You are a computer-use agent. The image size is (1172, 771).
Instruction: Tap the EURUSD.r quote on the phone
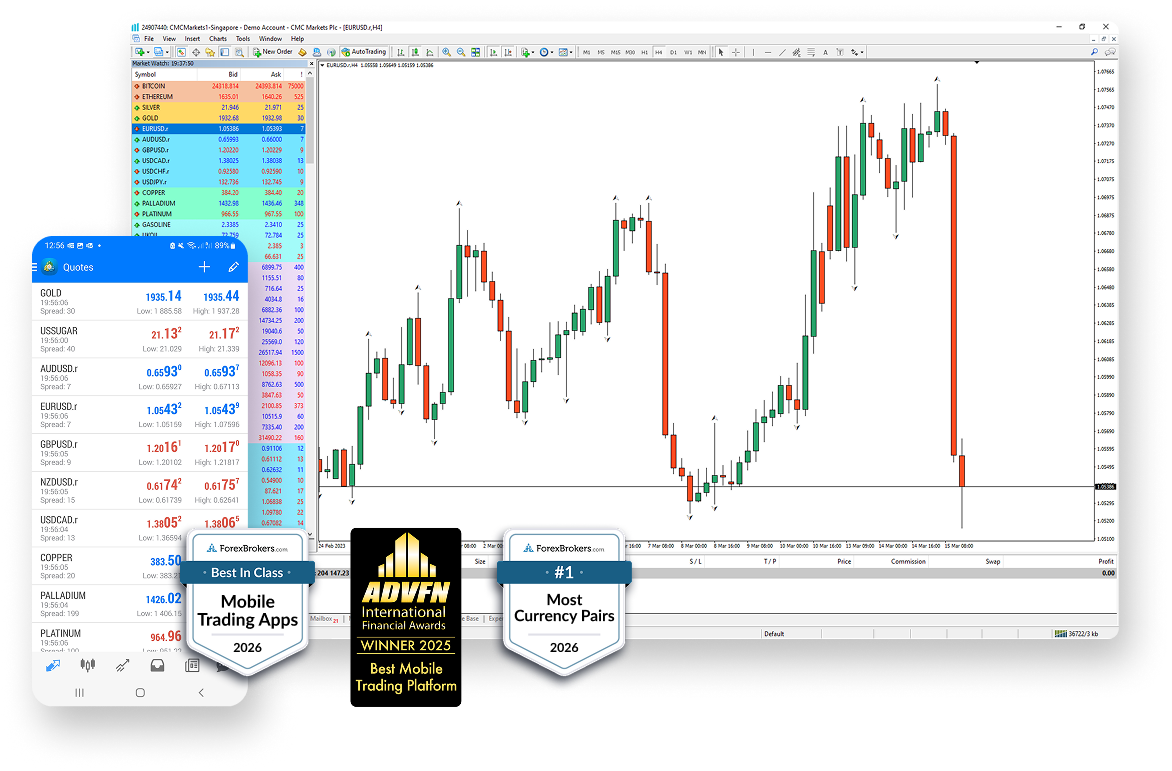click(140, 415)
